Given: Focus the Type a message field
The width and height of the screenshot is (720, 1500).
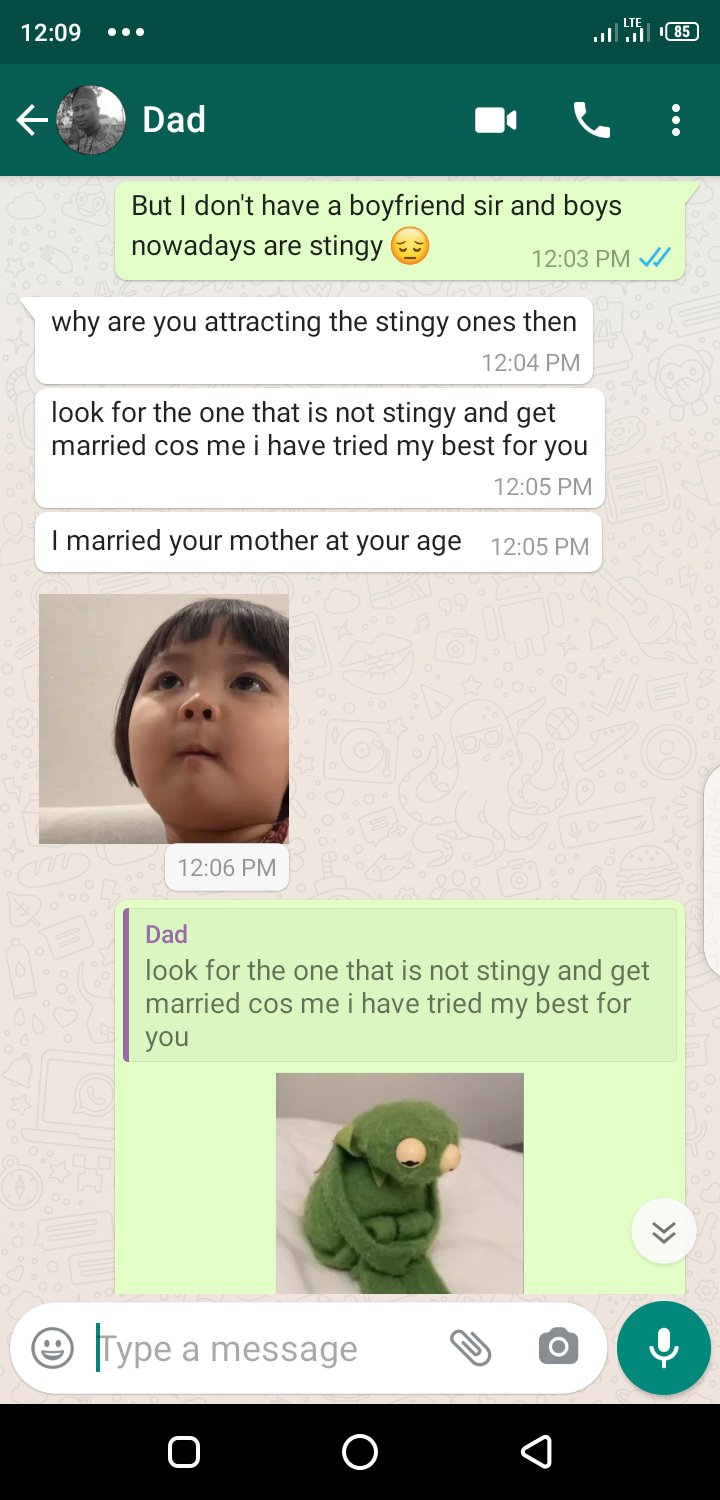Looking at the screenshot, I should coord(265,1349).
